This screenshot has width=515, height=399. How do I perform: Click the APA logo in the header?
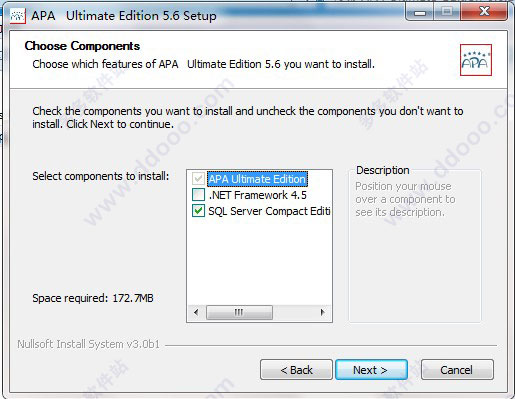pyautogui.click(x=476, y=60)
